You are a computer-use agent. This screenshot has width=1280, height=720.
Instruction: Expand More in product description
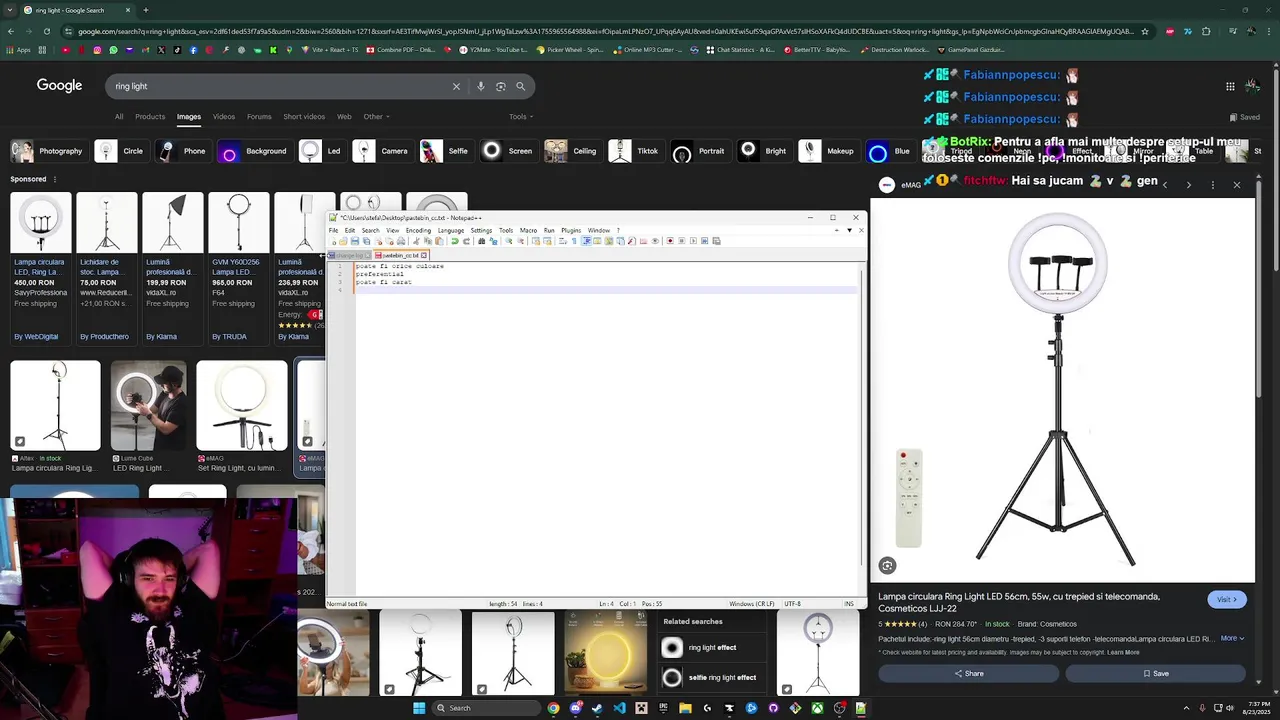(1232, 638)
